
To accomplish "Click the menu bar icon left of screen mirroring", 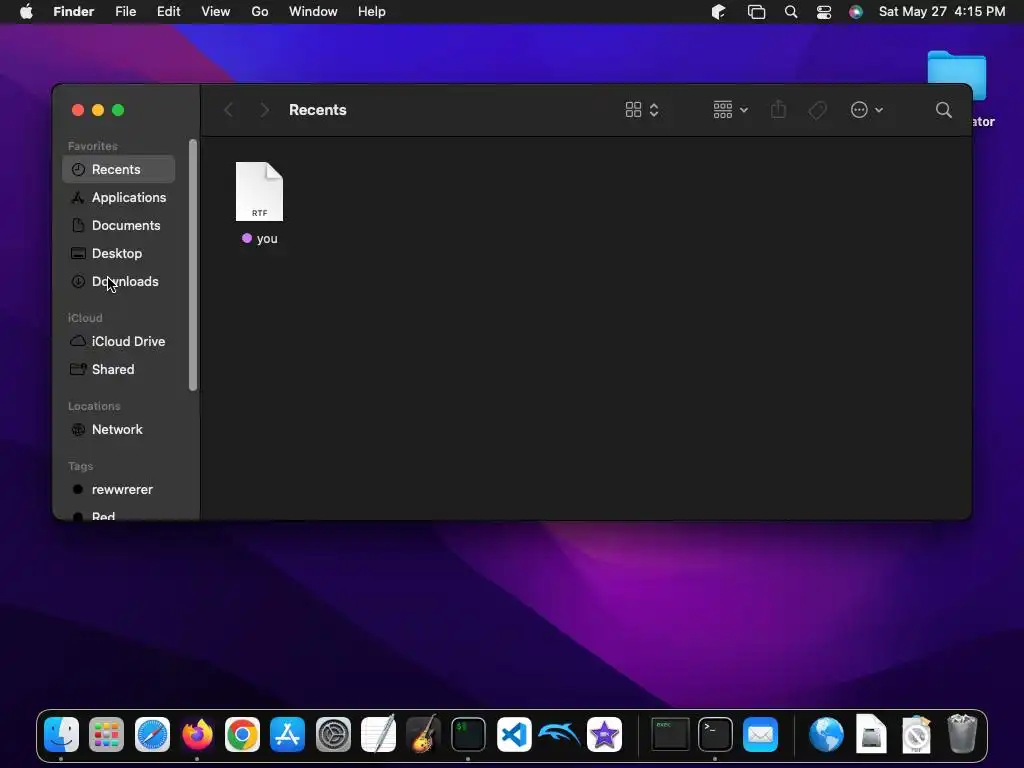I will coord(718,12).
